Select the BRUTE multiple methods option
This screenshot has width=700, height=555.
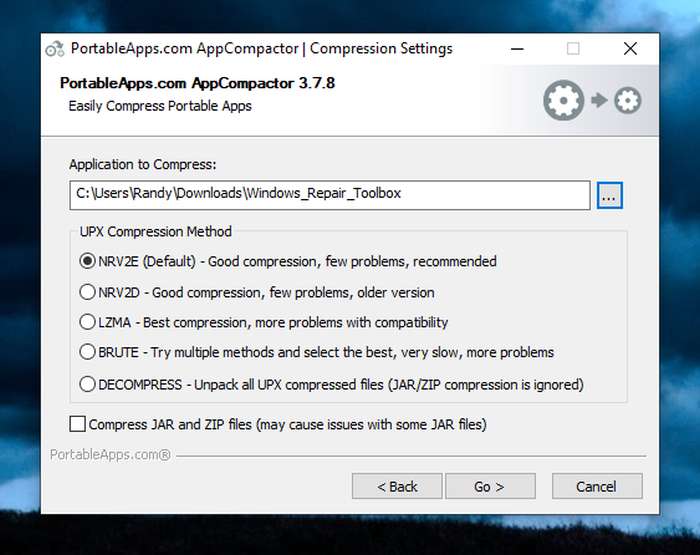pos(87,352)
